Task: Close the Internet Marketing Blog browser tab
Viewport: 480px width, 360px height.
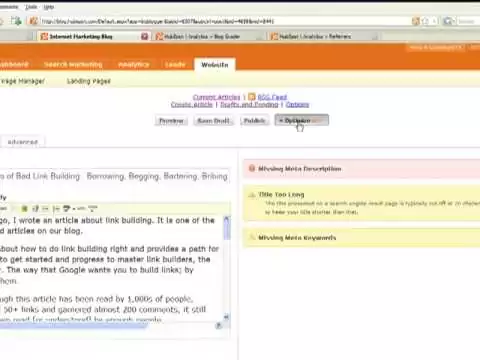Action: click(x=144, y=36)
